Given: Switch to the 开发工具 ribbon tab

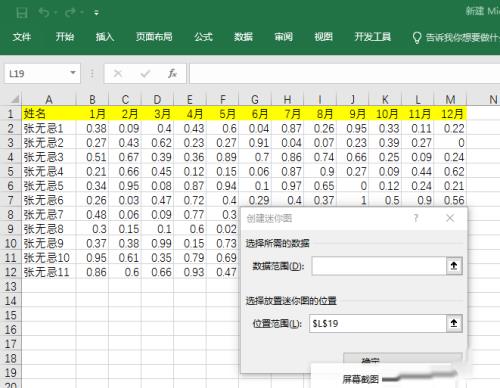Looking at the screenshot, I should (x=372, y=37).
